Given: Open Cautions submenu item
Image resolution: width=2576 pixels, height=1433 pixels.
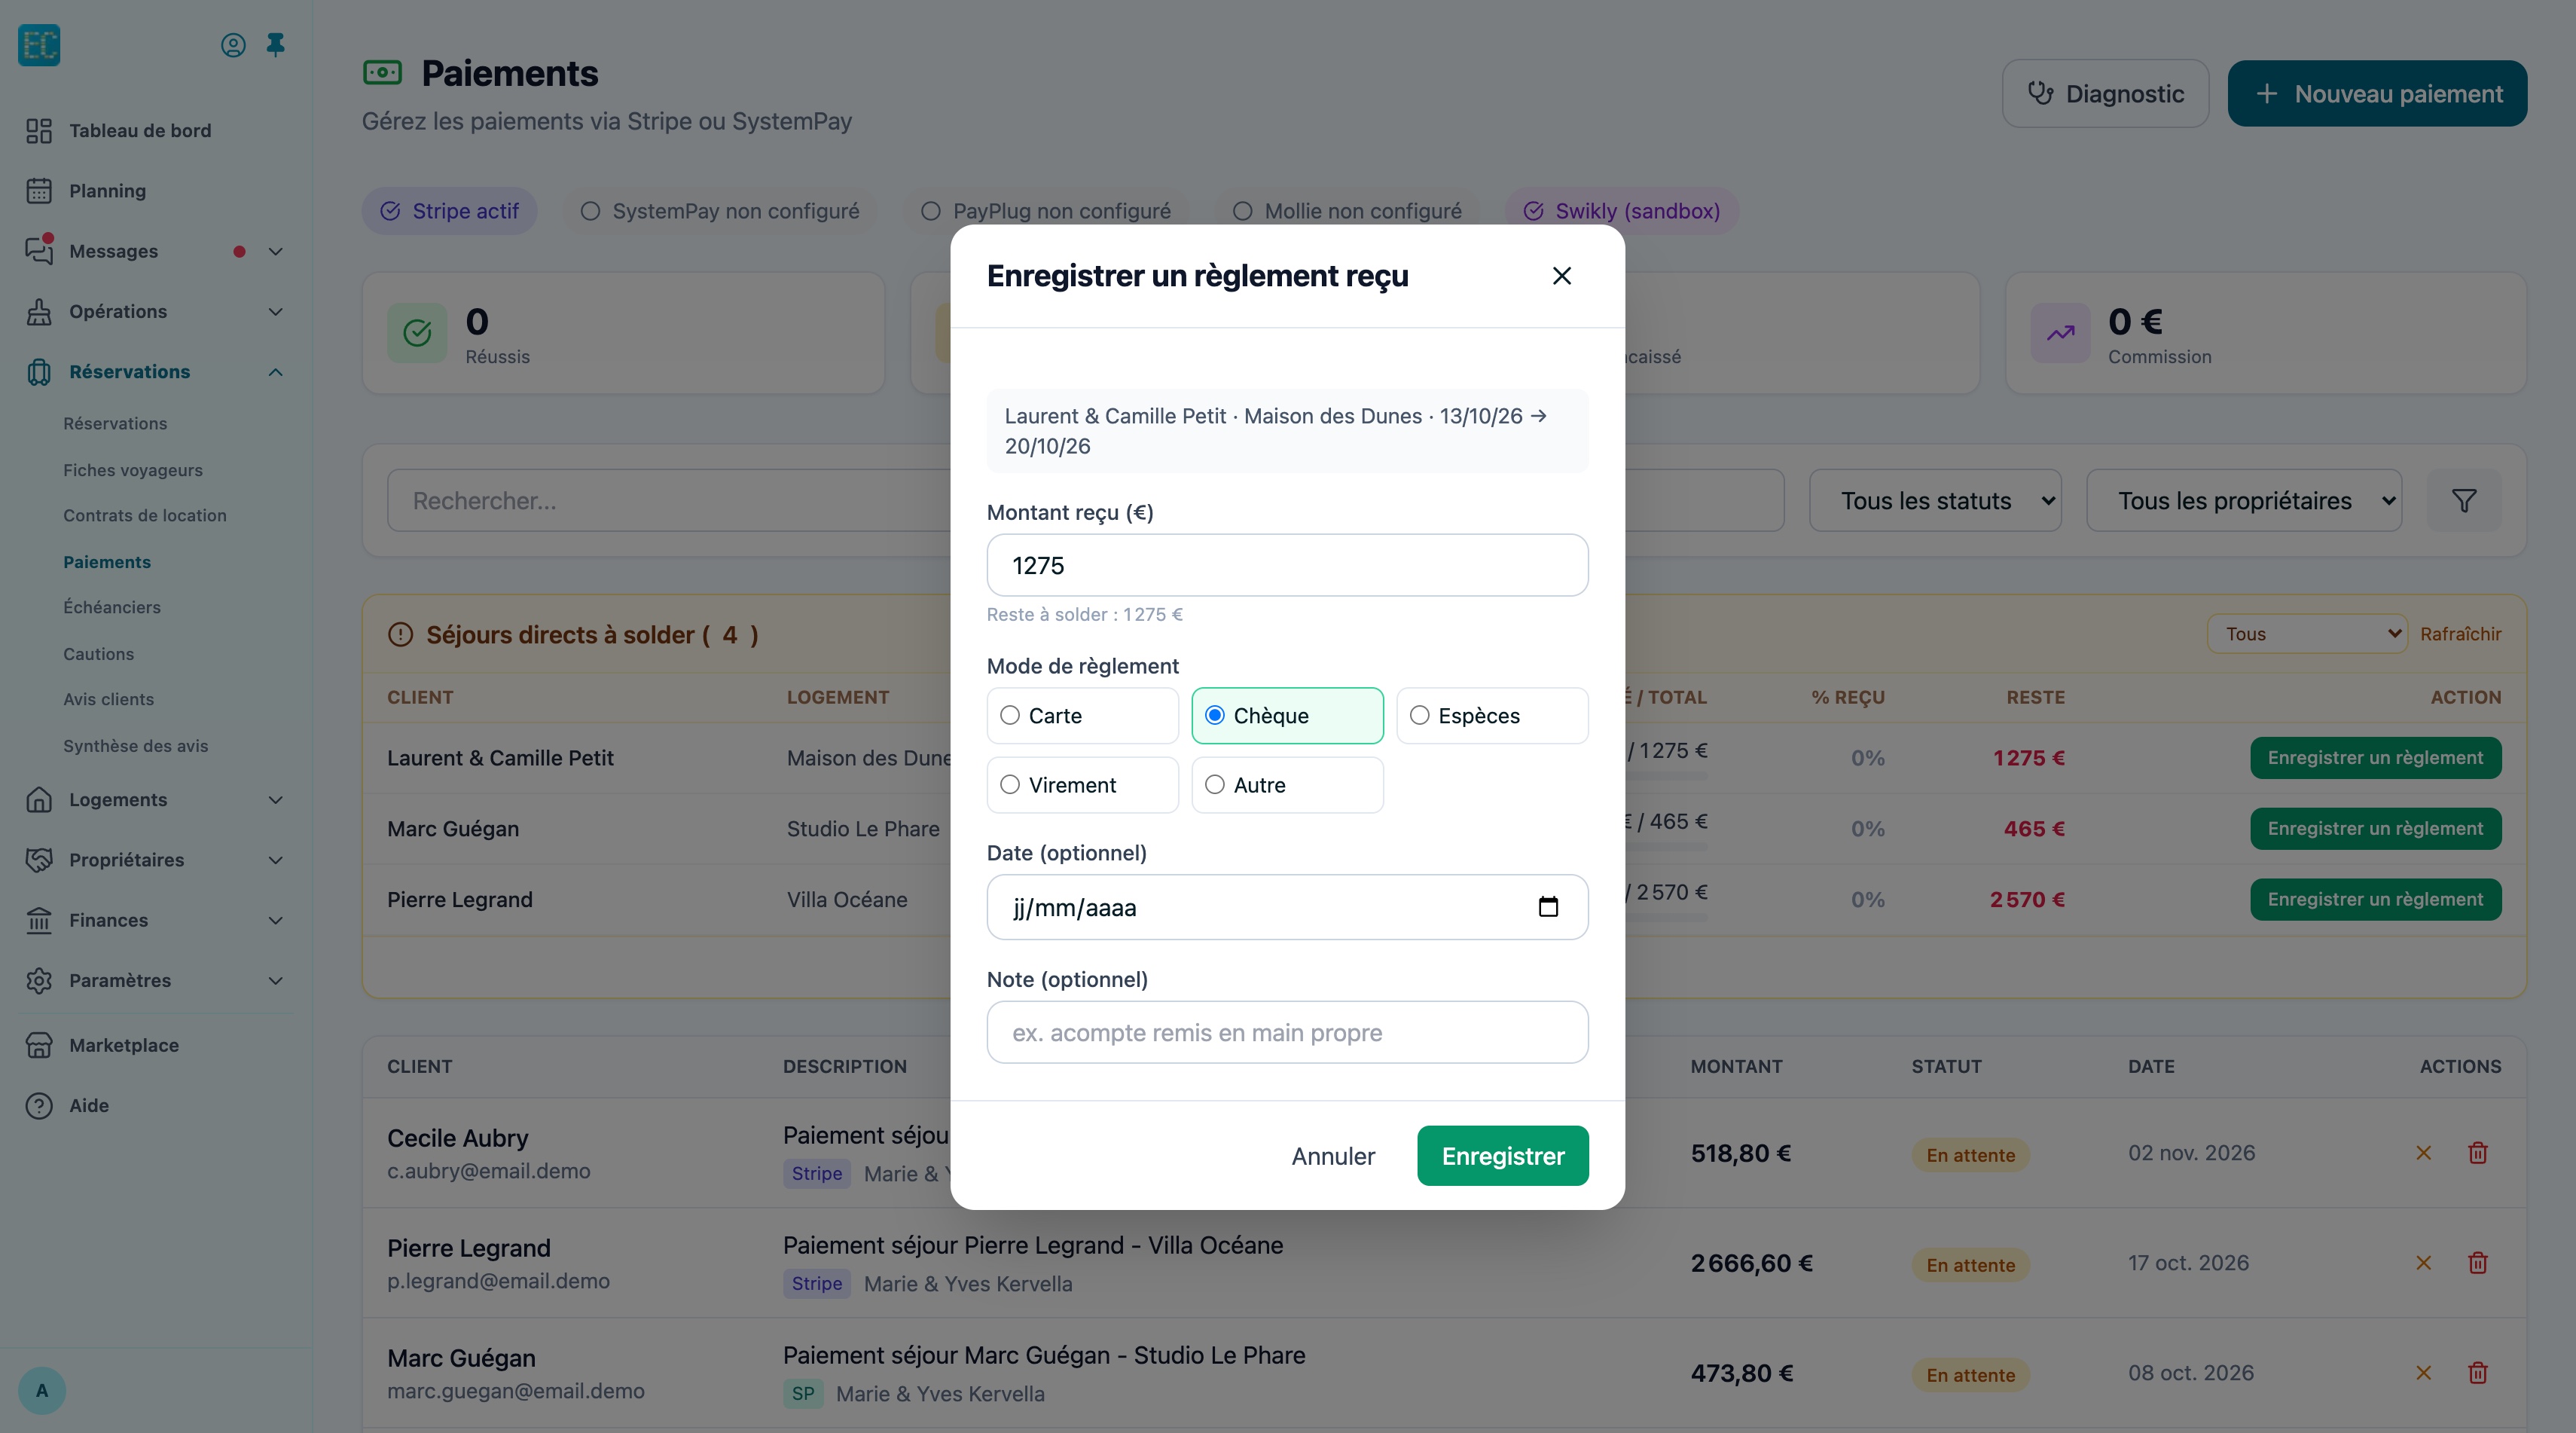Looking at the screenshot, I should point(98,654).
